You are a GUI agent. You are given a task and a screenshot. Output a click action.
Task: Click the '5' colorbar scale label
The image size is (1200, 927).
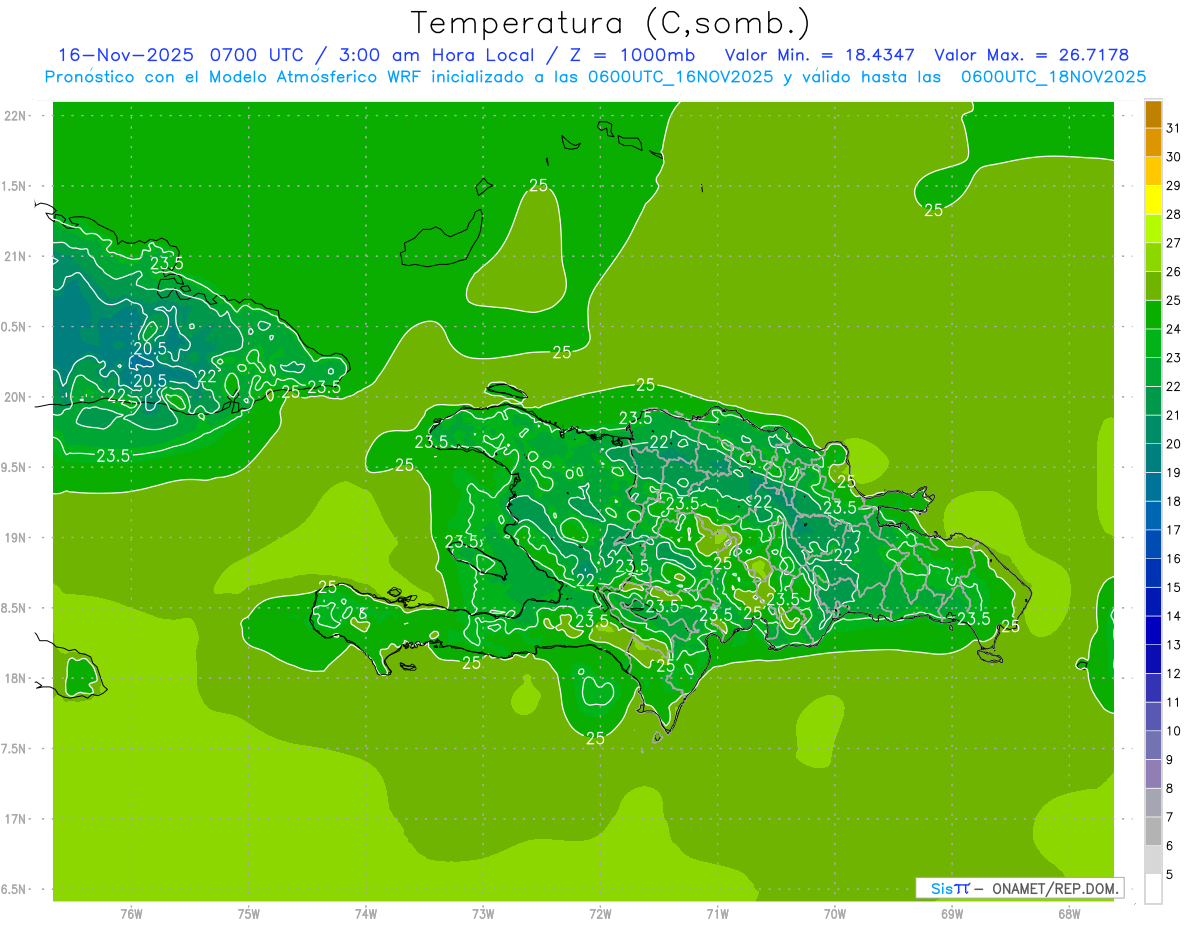[x=1170, y=874]
